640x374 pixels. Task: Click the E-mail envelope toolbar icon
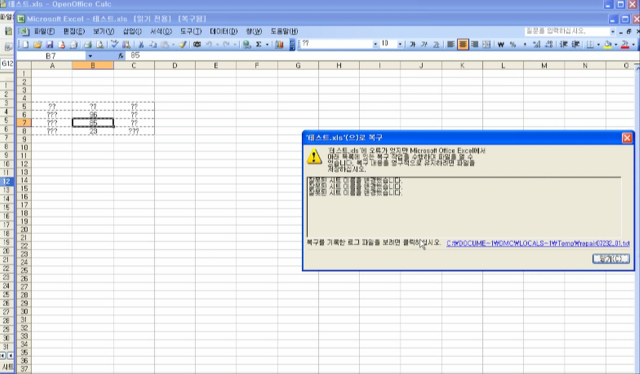73,44
